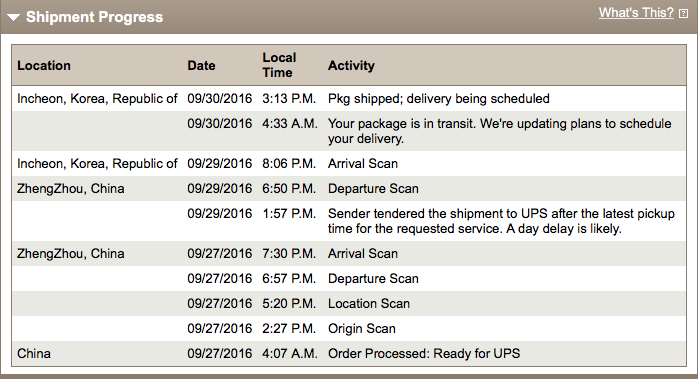Click the 7:30 P.M. Arrival Scan entry
The width and height of the screenshot is (700, 380).
[x=362, y=254]
